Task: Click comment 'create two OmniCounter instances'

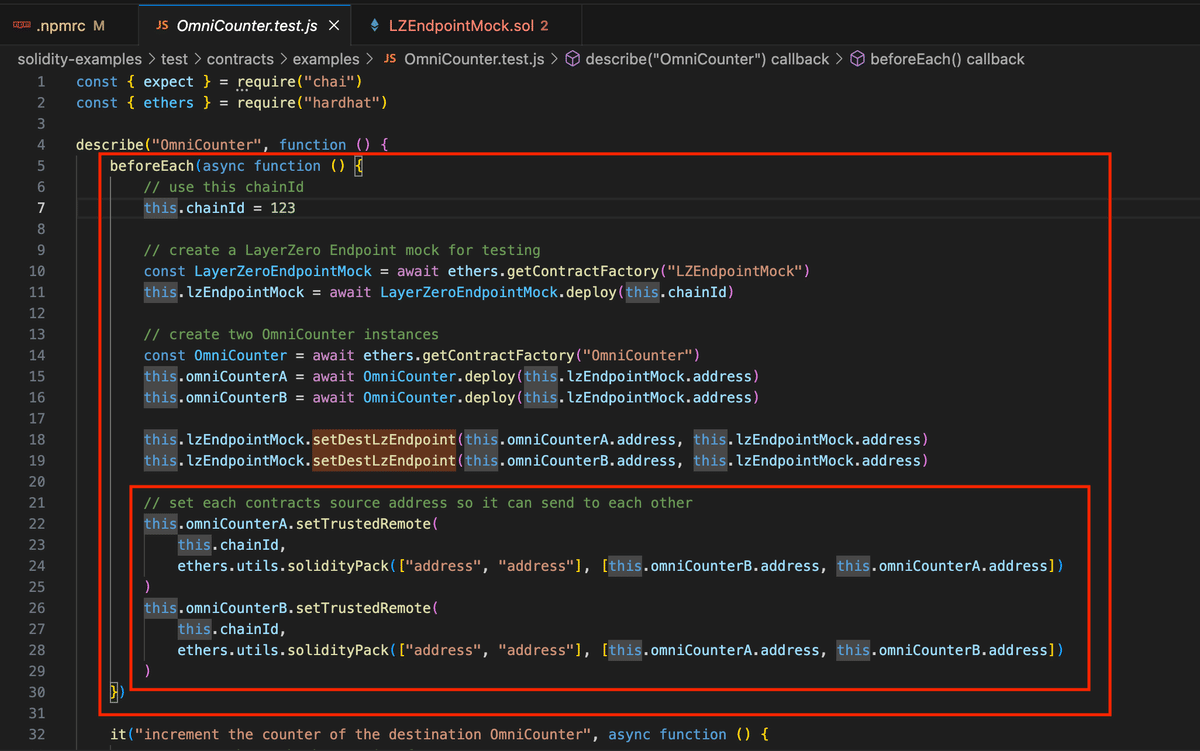Action: (x=291, y=334)
